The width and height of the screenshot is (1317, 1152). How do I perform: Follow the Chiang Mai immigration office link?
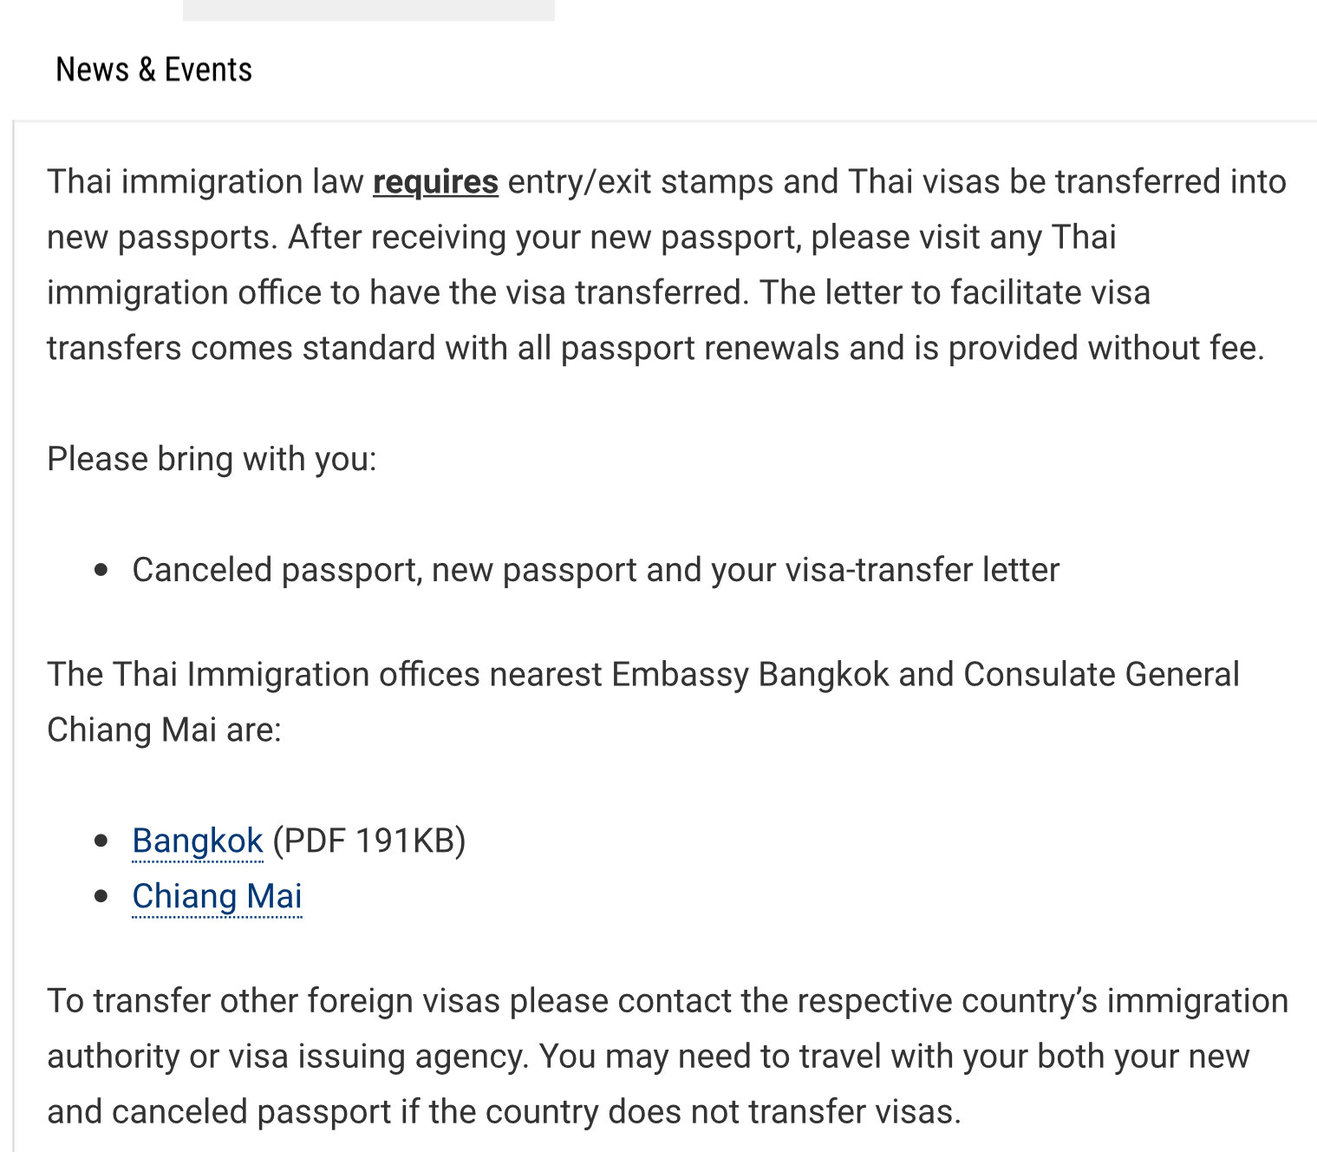[x=217, y=897]
